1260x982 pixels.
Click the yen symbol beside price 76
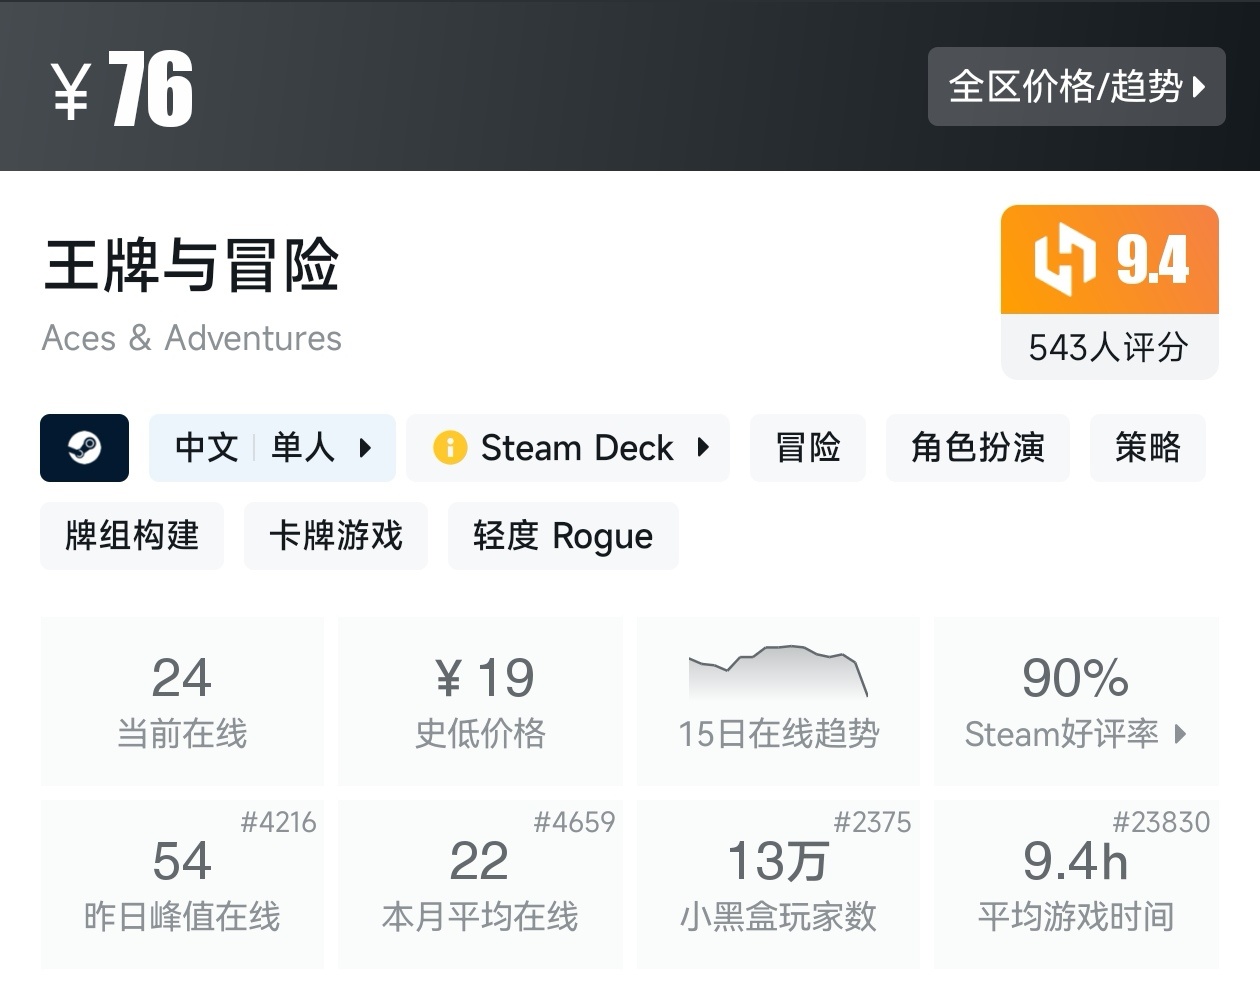[x=72, y=91]
